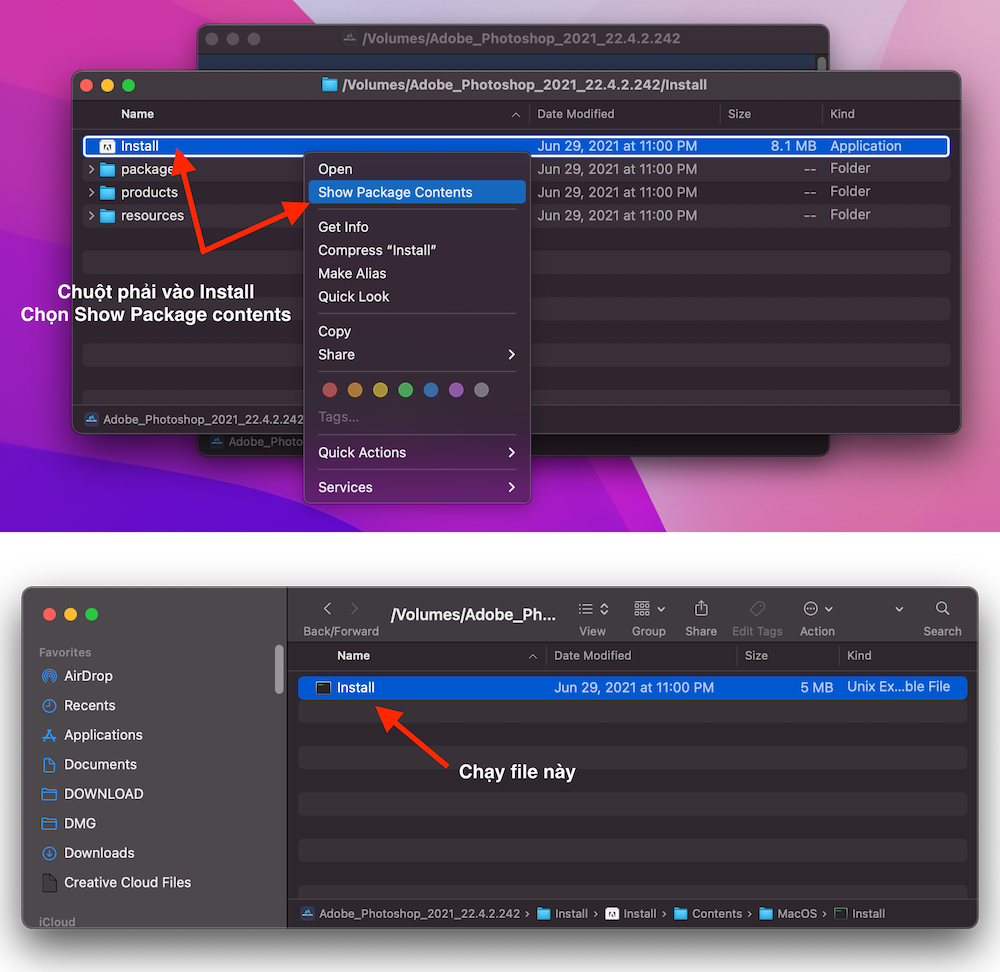Click the Edit Tags toolbar icon
1000x972 pixels.
click(x=757, y=608)
